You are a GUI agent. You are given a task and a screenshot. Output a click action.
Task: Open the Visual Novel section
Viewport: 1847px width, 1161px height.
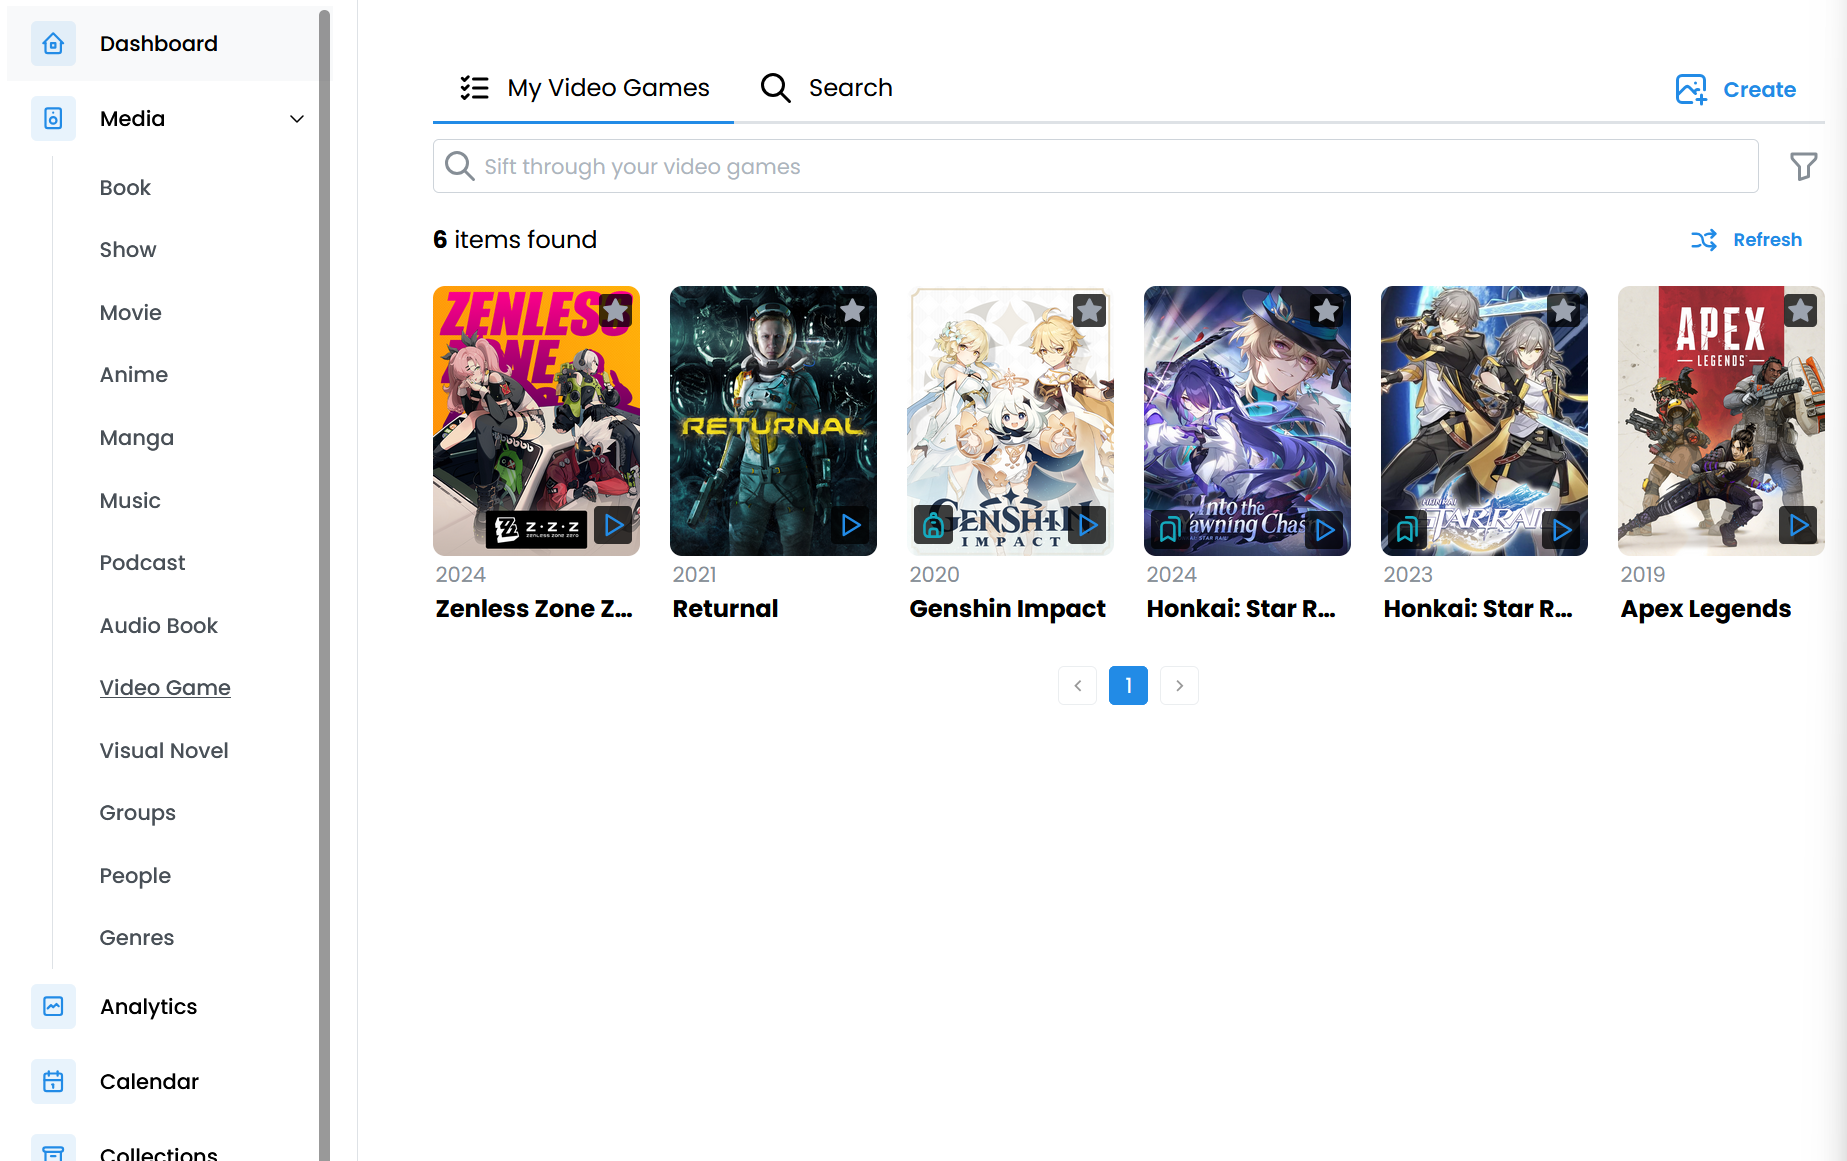164,751
